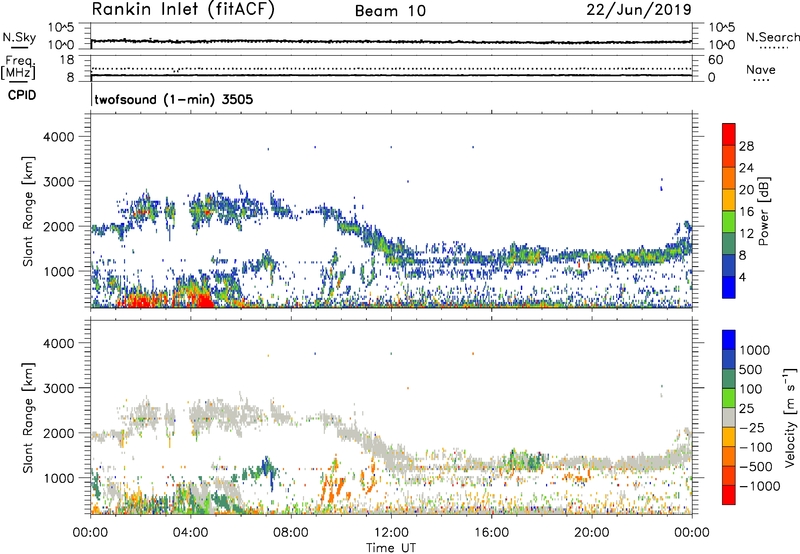Click the "N.Search" legend label
This screenshot has width=800, height=554.
[772, 37]
